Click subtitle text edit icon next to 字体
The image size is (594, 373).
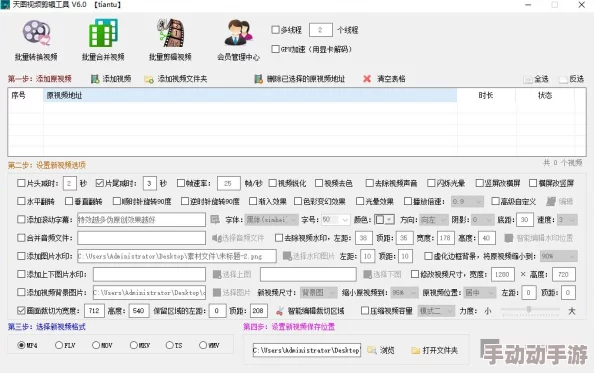tap(215, 219)
